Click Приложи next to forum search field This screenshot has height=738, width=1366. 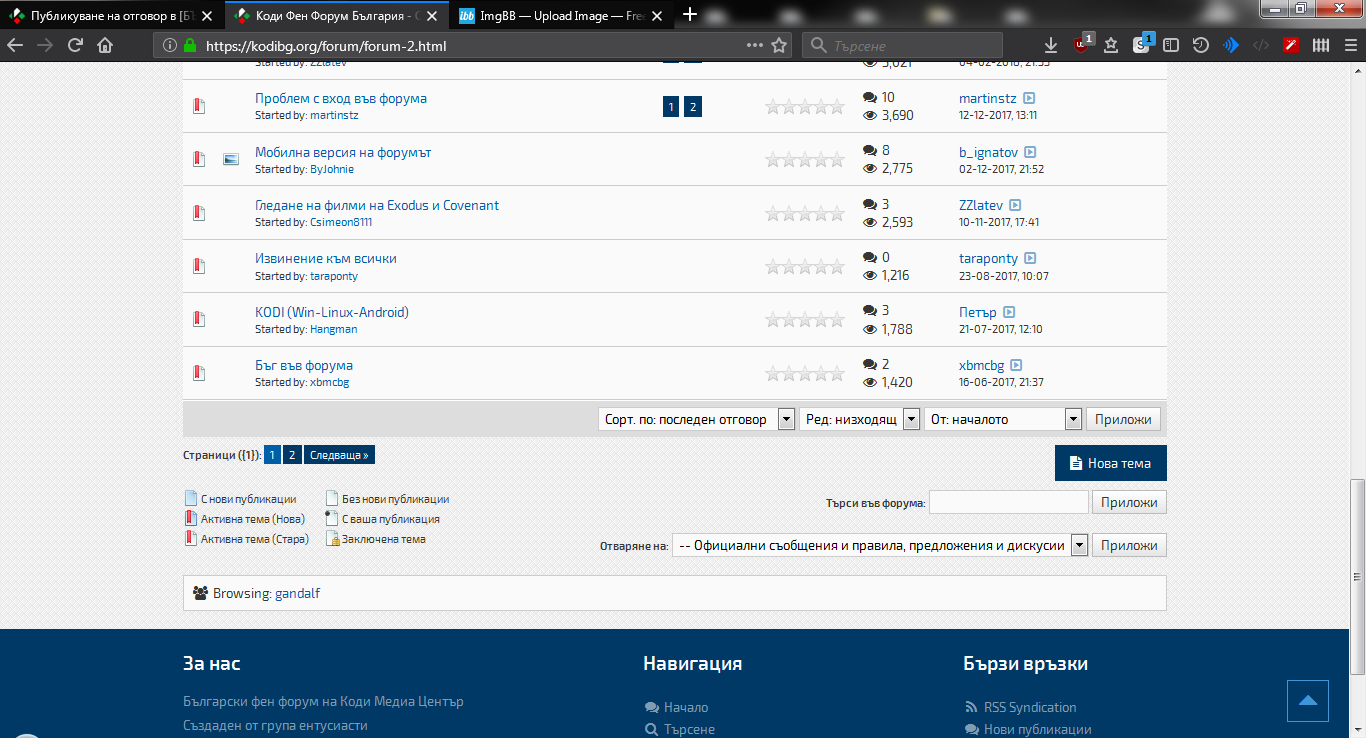pos(1129,502)
